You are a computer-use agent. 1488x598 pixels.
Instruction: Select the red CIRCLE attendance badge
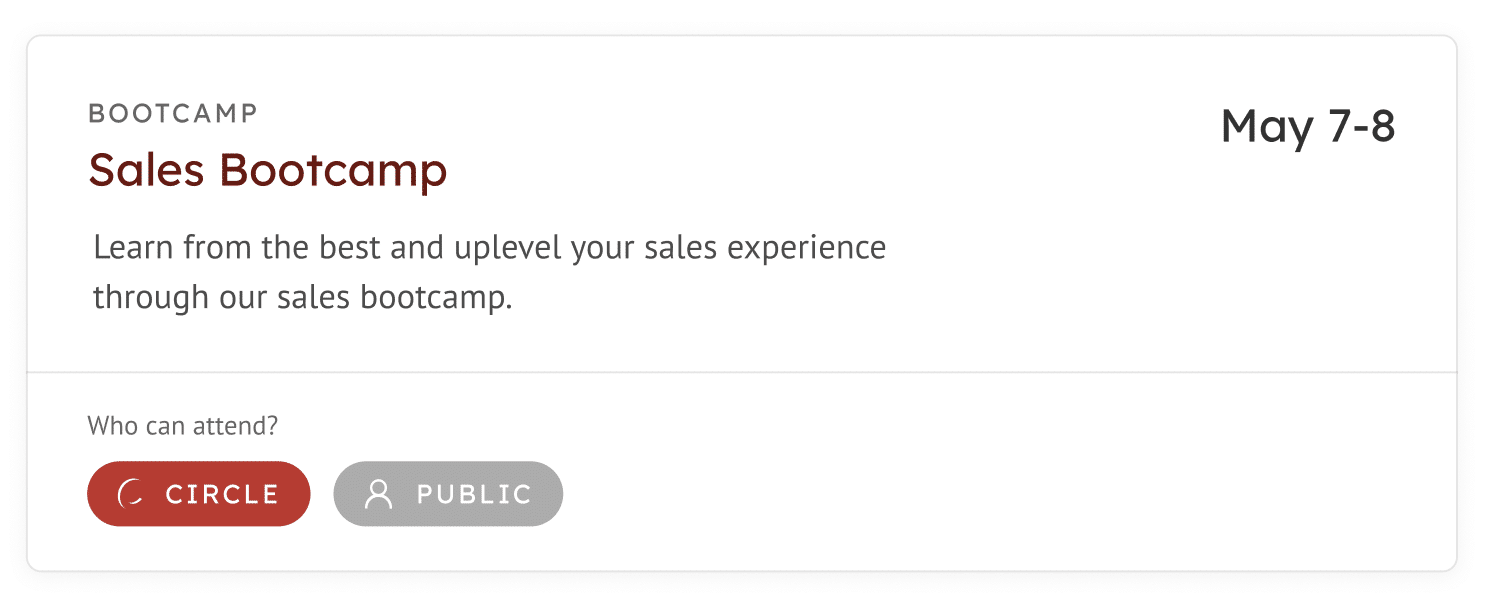point(199,494)
